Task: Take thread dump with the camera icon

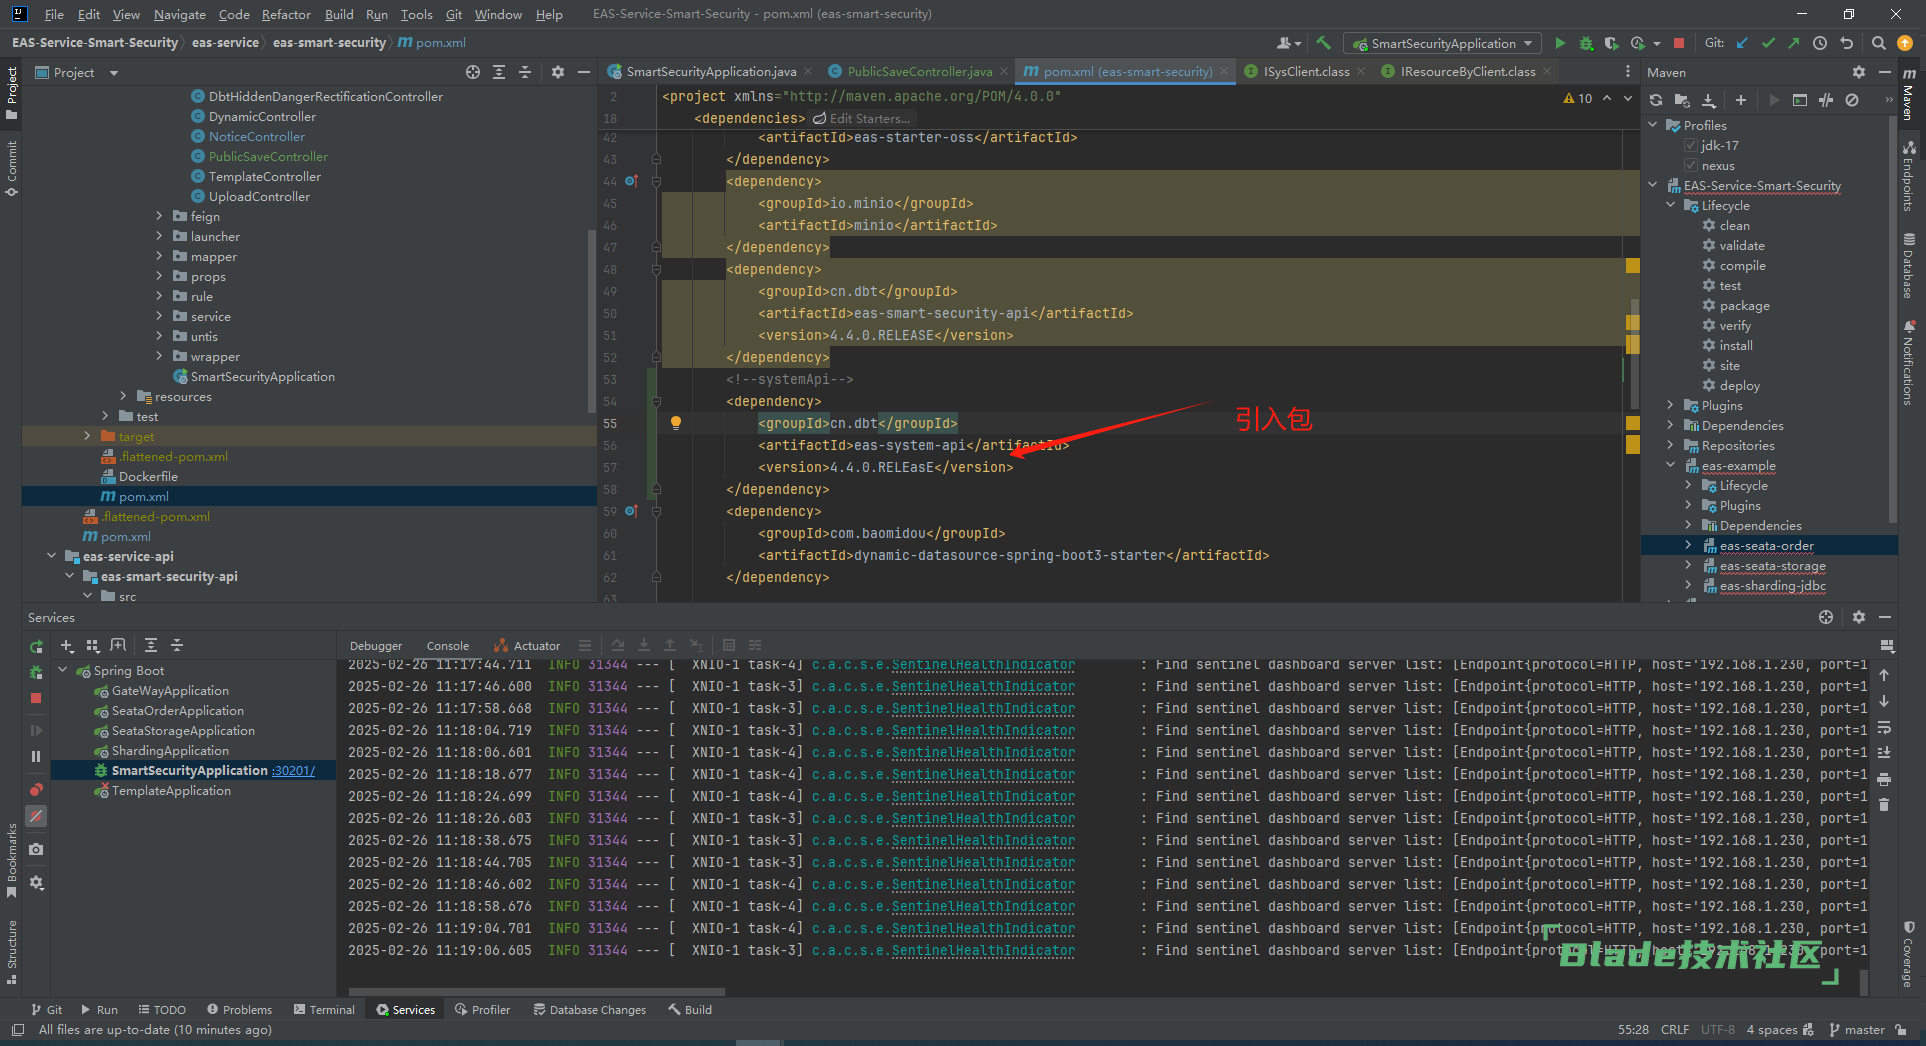Action: (36, 849)
